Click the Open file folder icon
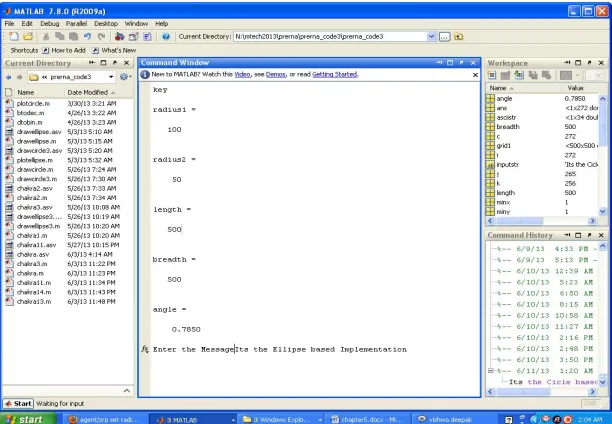612x424 pixels. (28, 36)
